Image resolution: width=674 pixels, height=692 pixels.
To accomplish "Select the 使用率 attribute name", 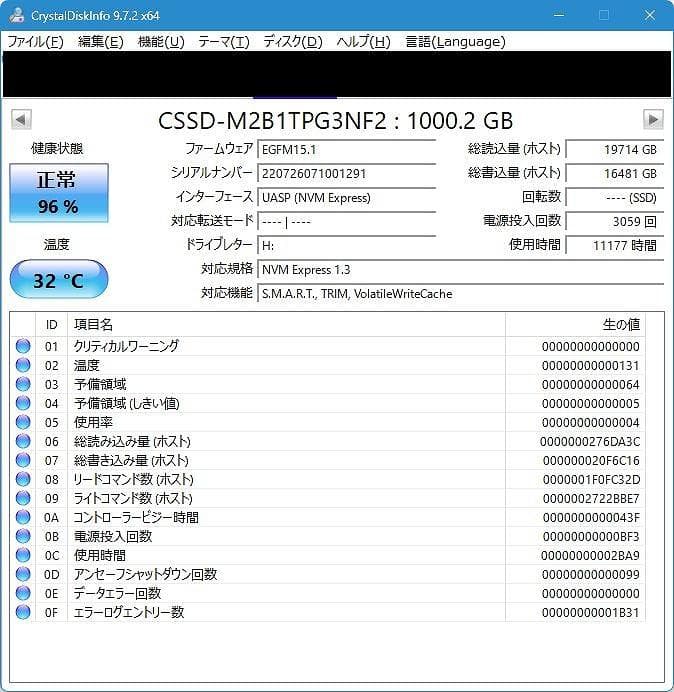I will click(x=94, y=422).
